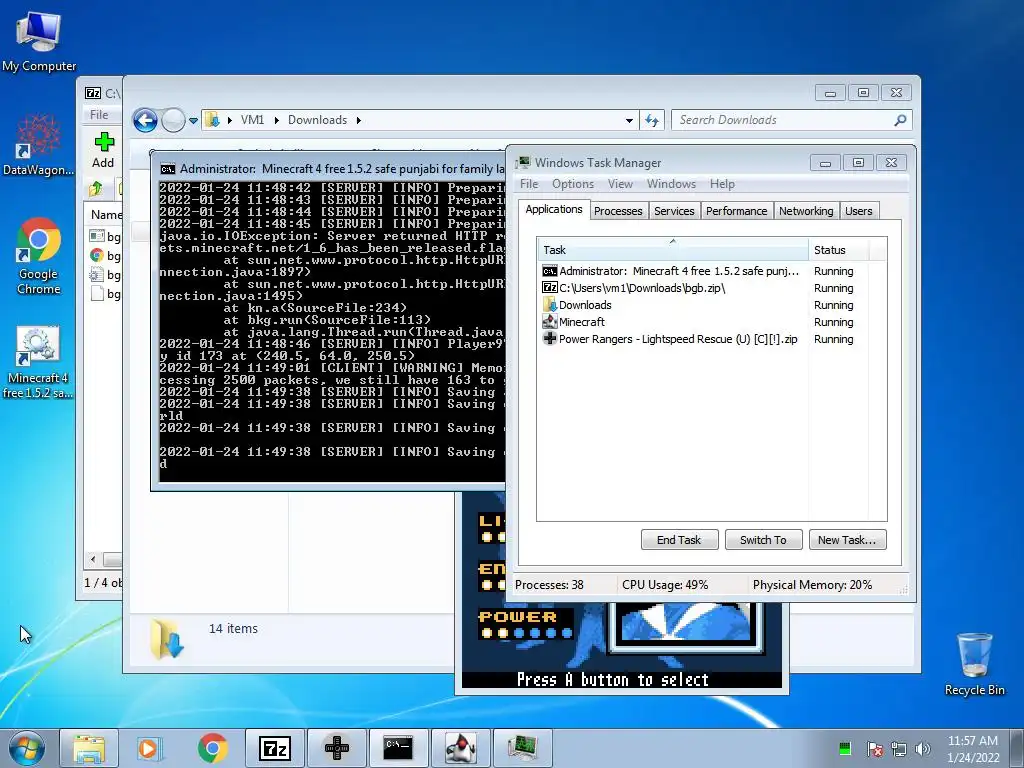Open the Help menu in Task Manager
This screenshot has width=1024, height=768.
tap(722, 184)
